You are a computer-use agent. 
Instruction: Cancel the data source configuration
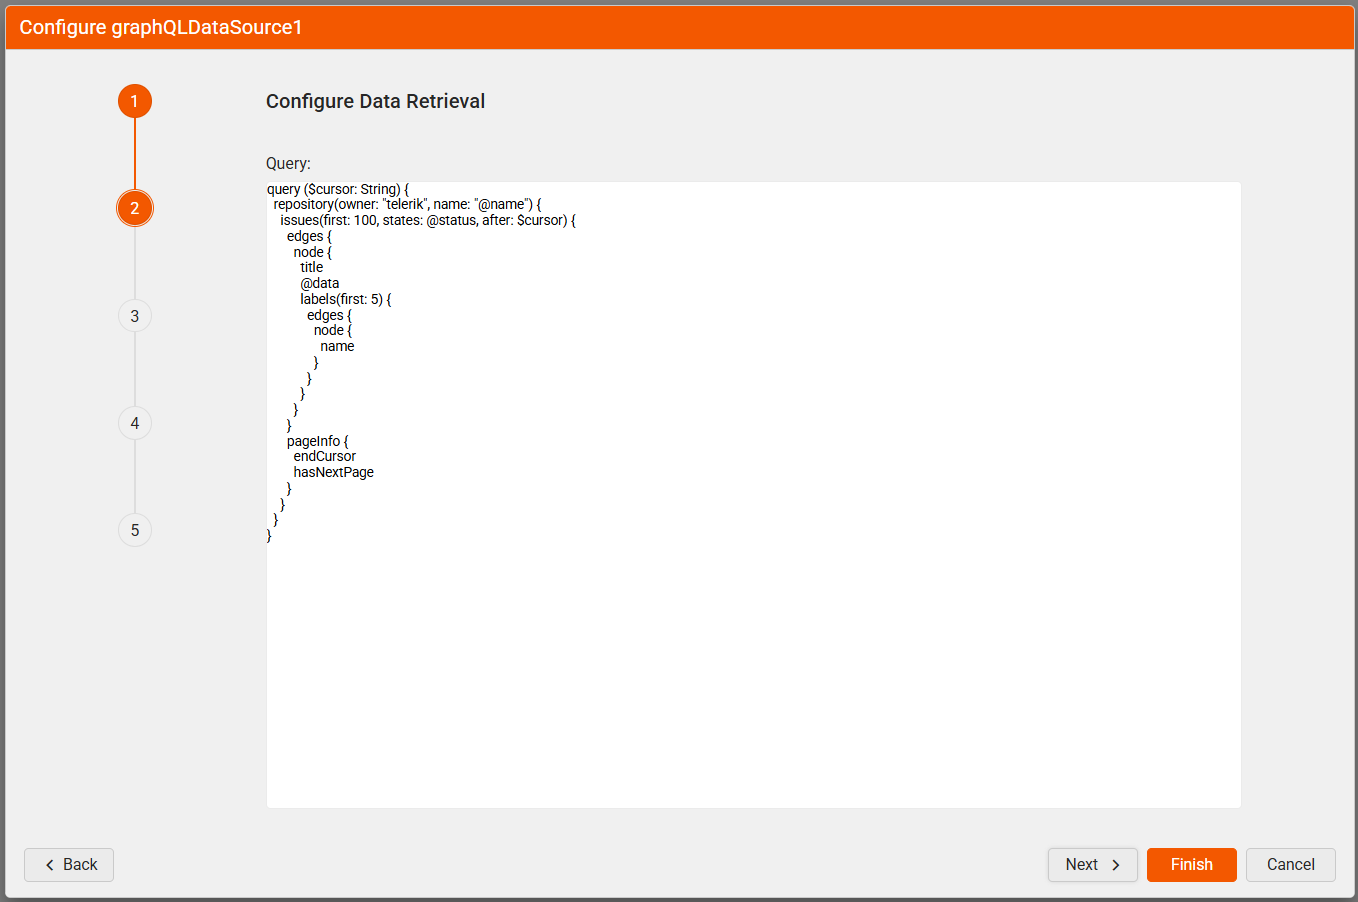[x=1290, y=865]
